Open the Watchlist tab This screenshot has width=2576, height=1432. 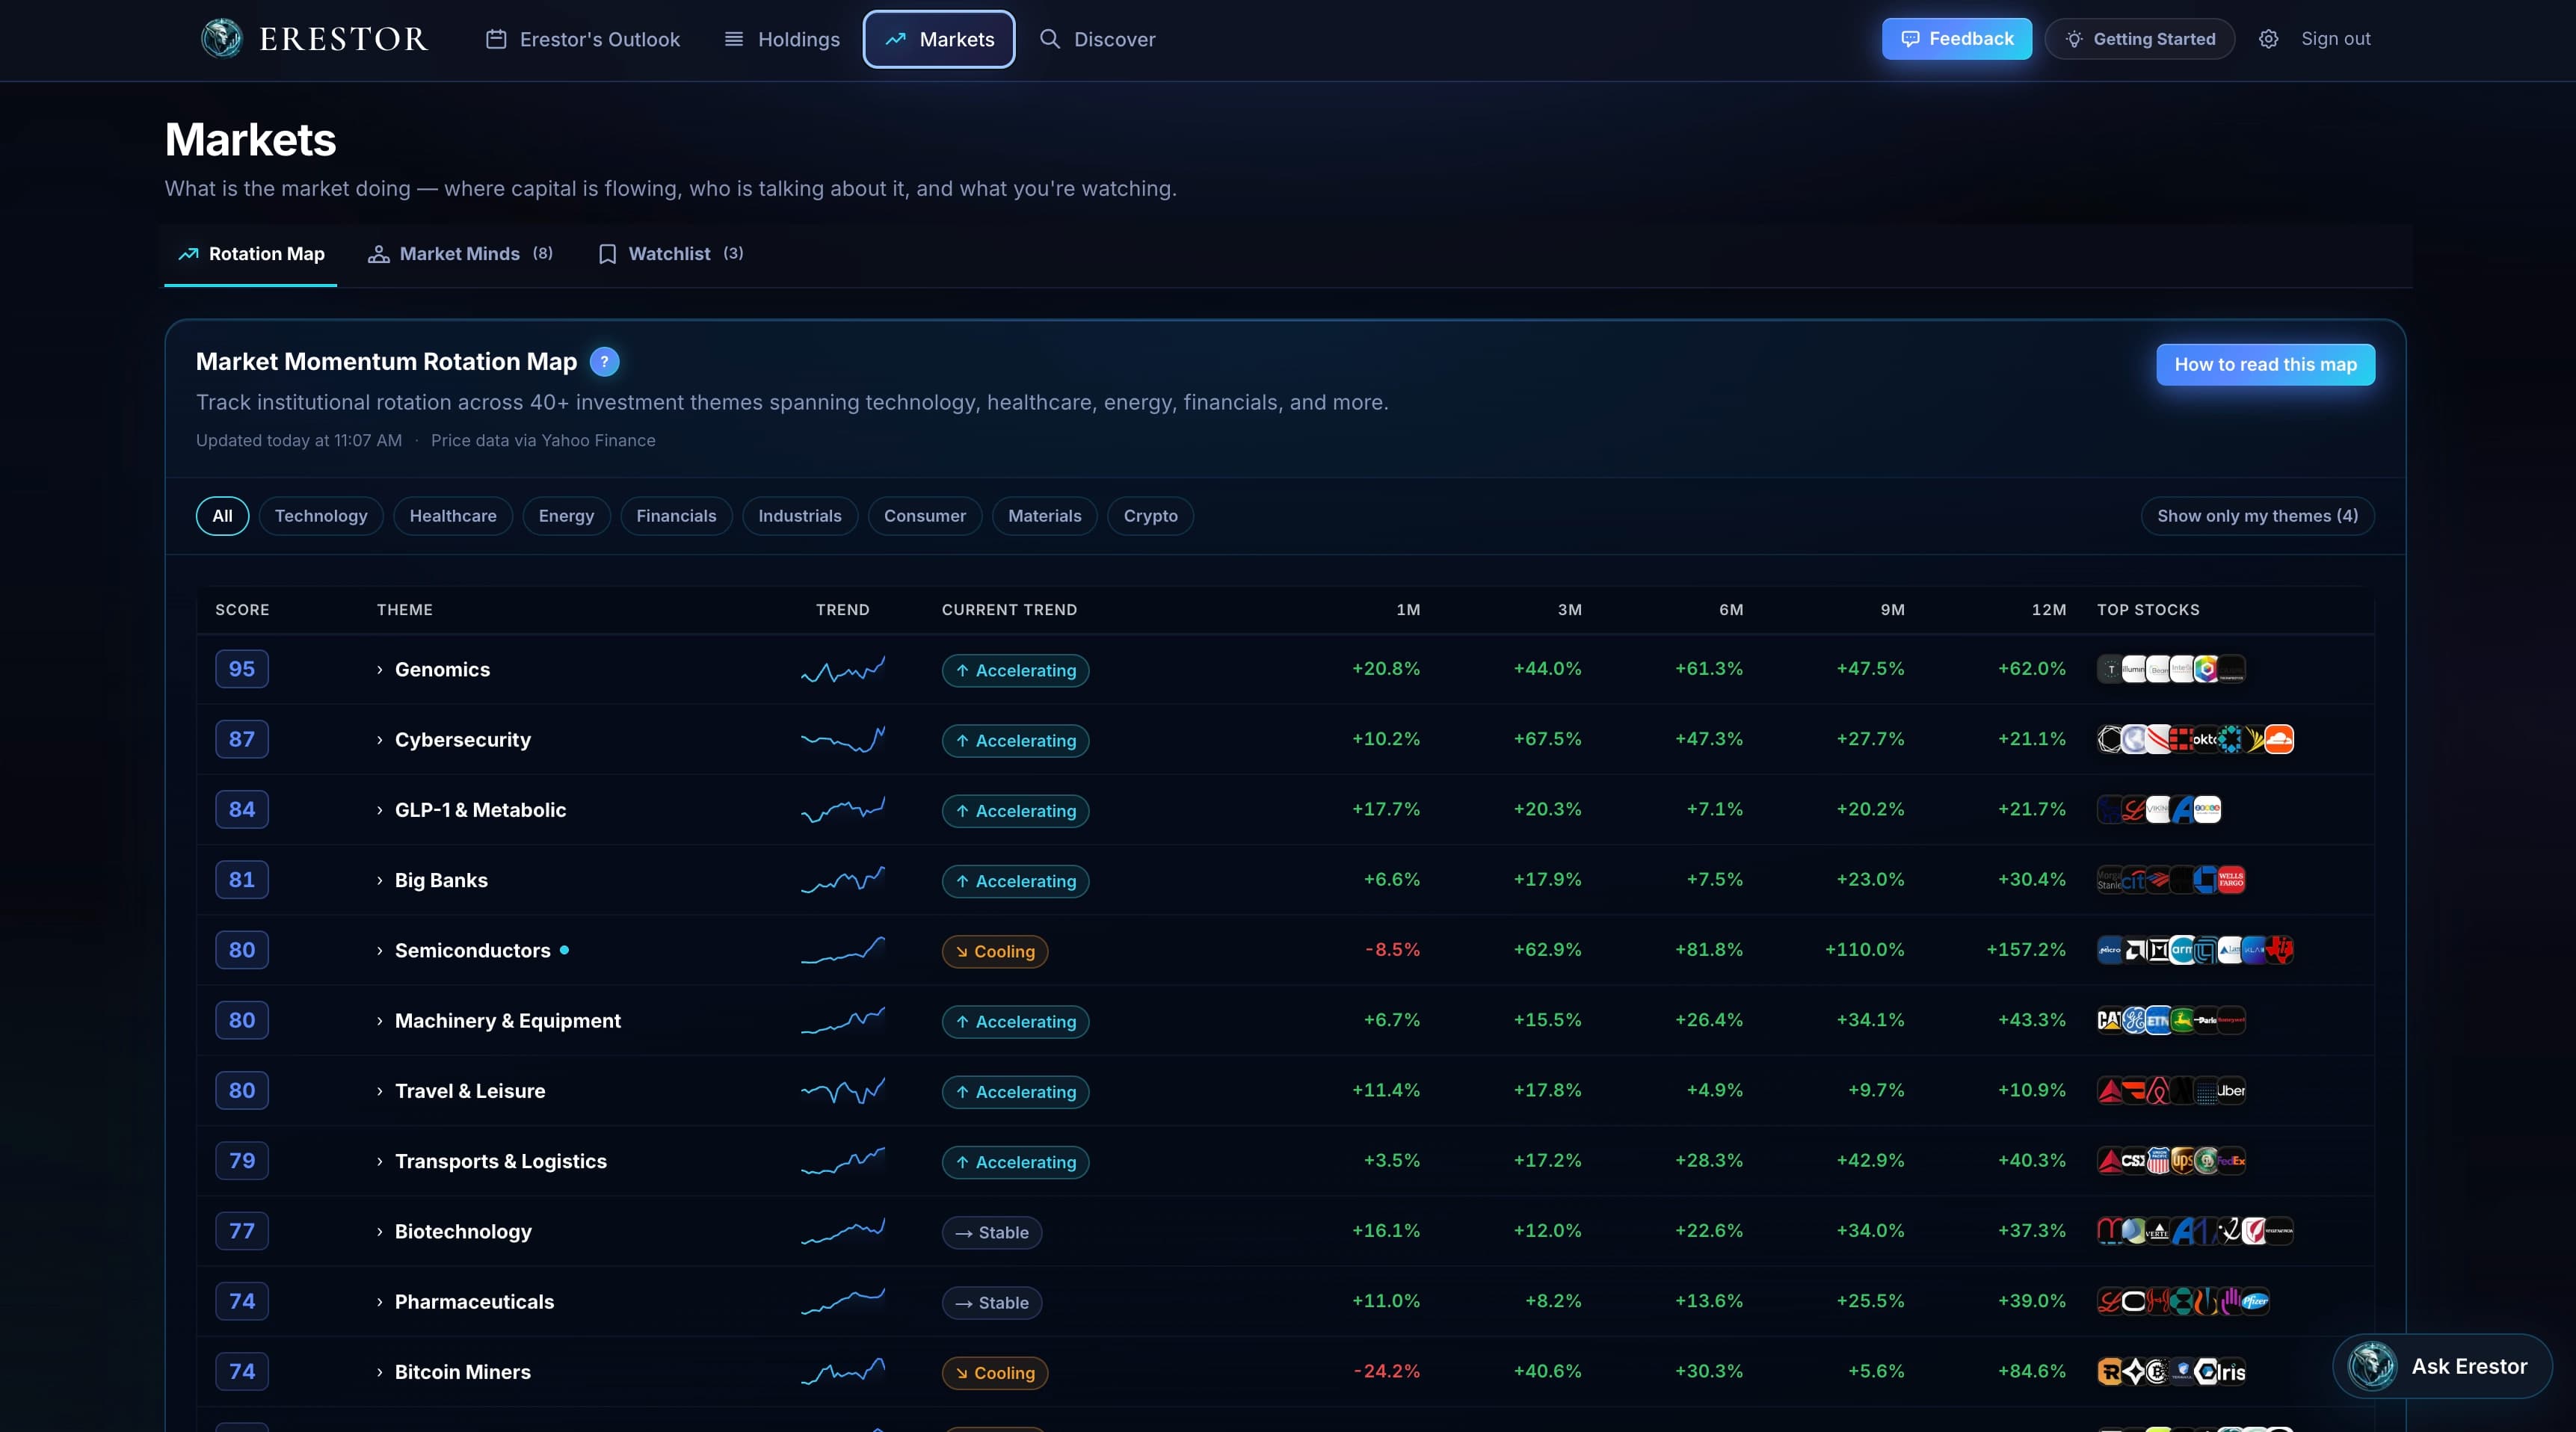[670, 254]
